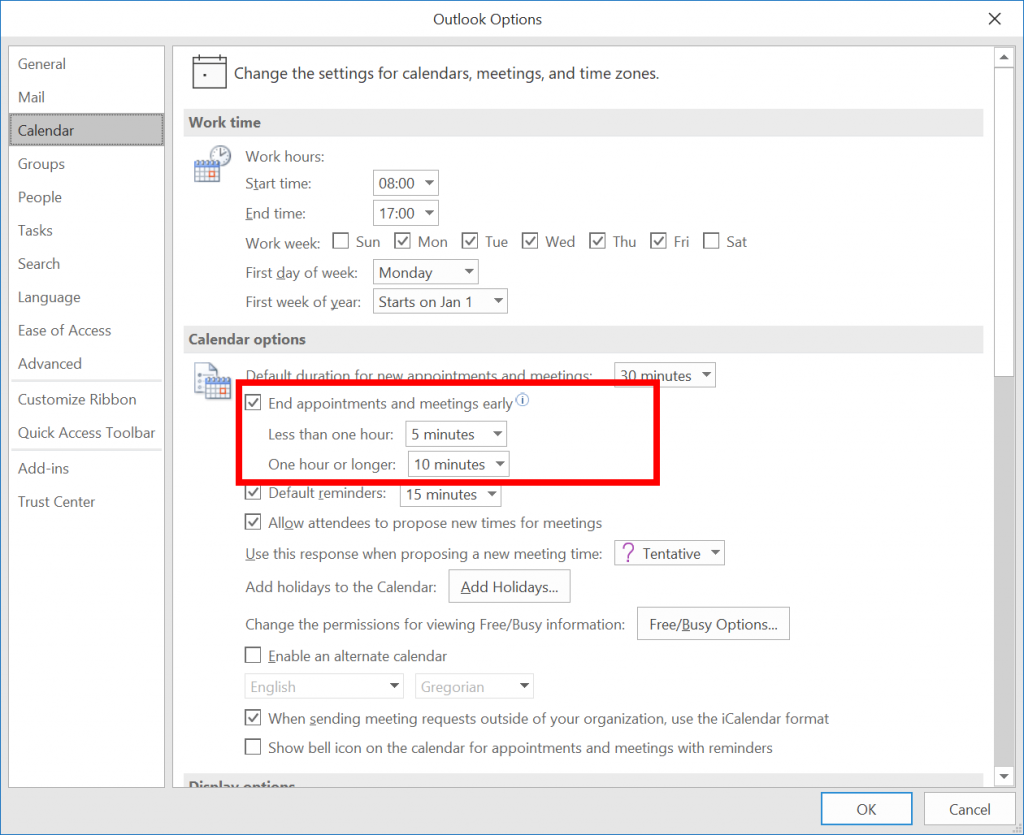Open the One hour or longer dropdown
The image size is (1024, 835).
pyautogui.click(x=459, y=464)
